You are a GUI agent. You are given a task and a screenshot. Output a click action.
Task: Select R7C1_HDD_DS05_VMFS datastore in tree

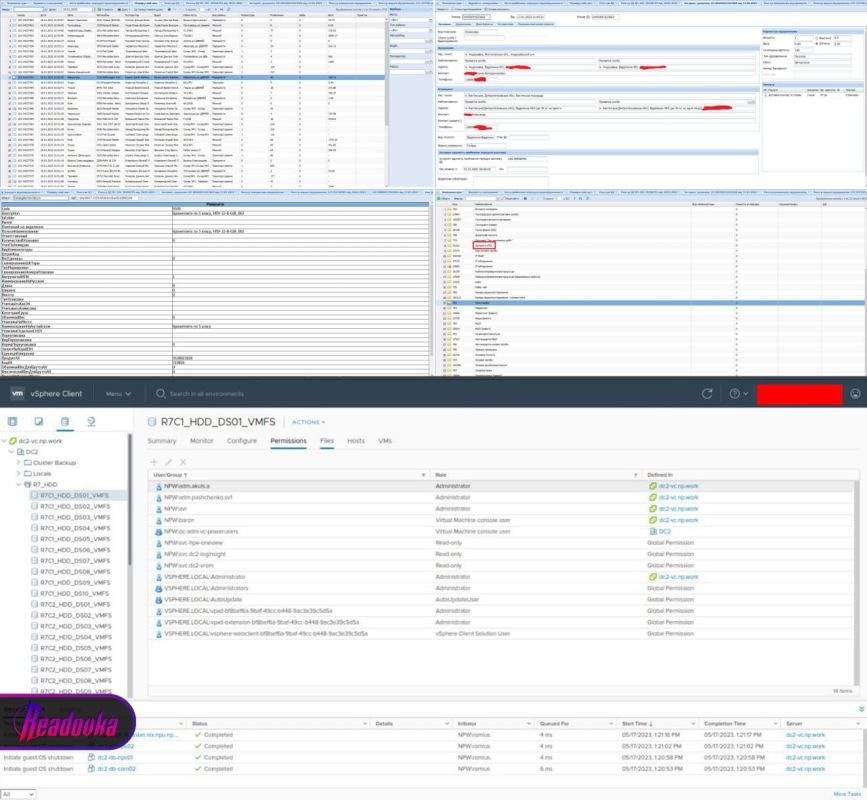point(75,539)
